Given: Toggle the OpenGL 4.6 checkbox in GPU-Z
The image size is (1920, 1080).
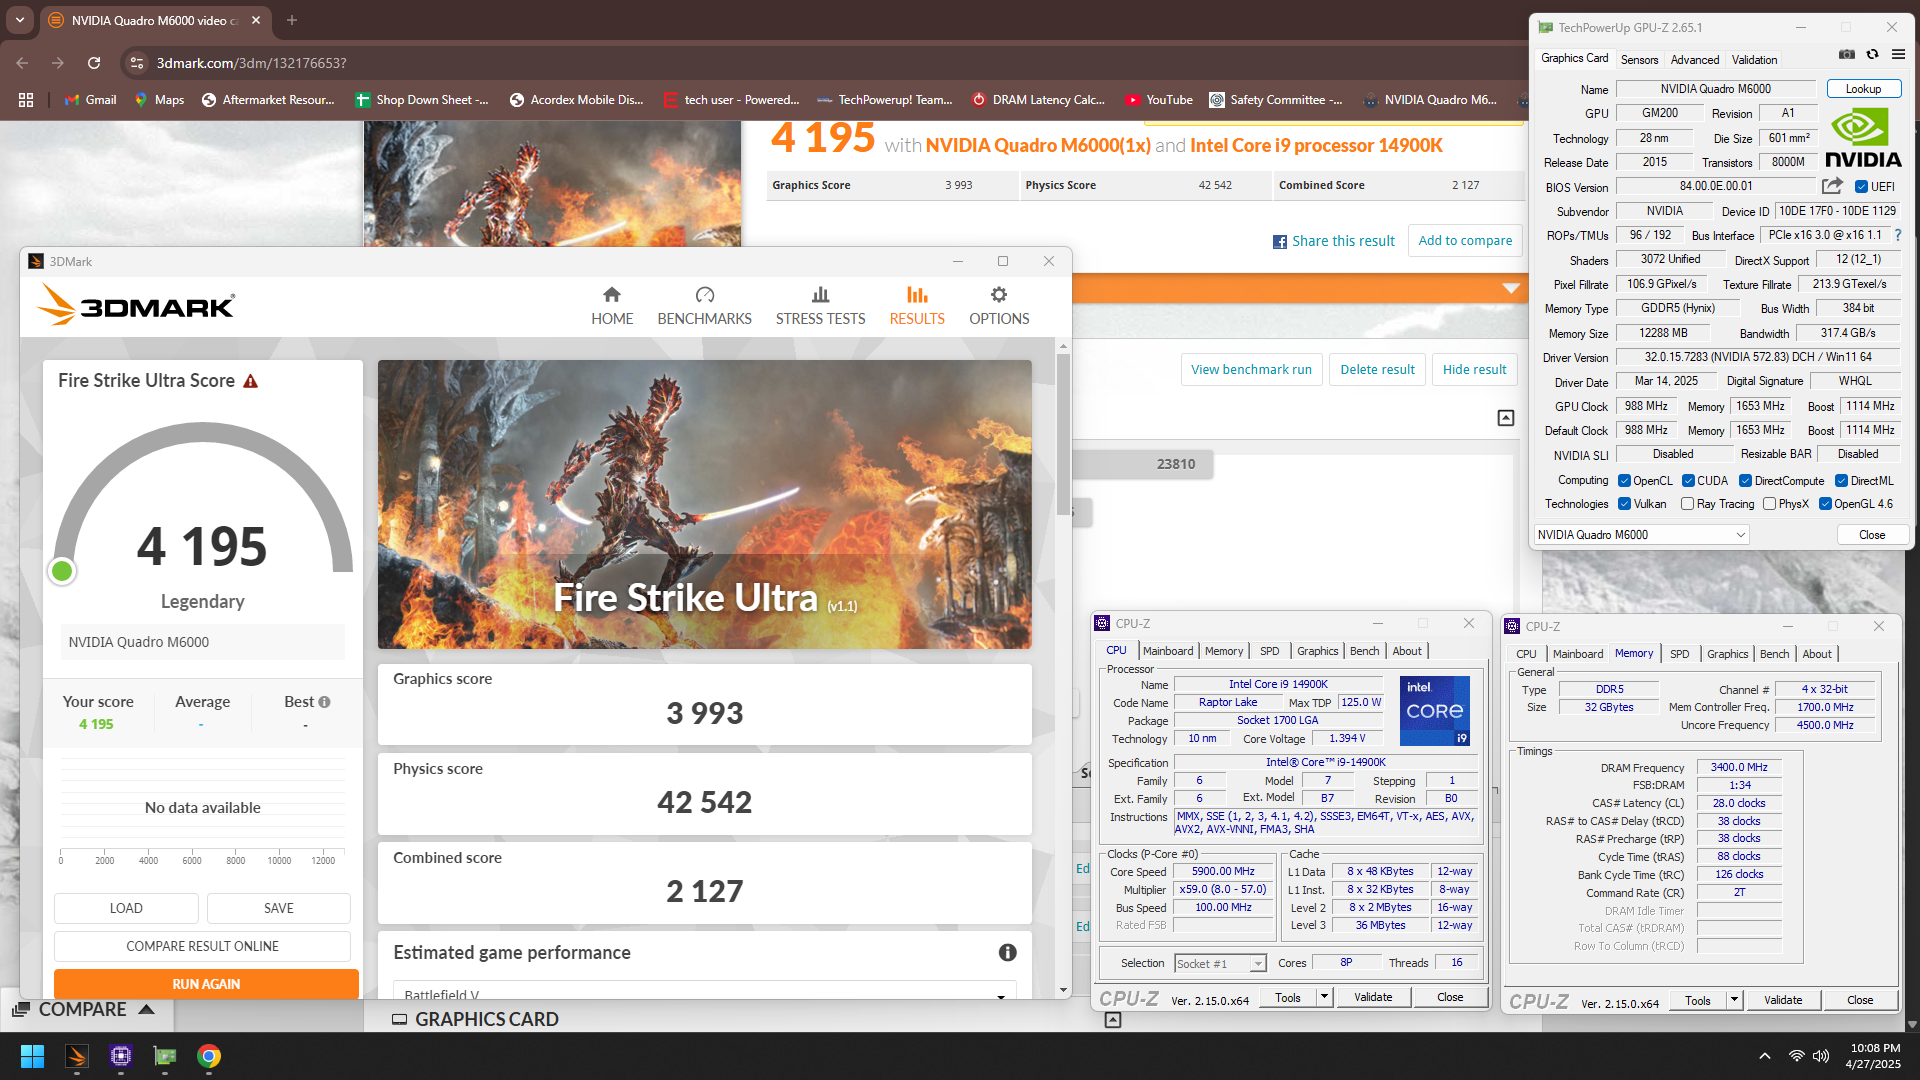Looking at the screenshot, I should pos(1825,504).
